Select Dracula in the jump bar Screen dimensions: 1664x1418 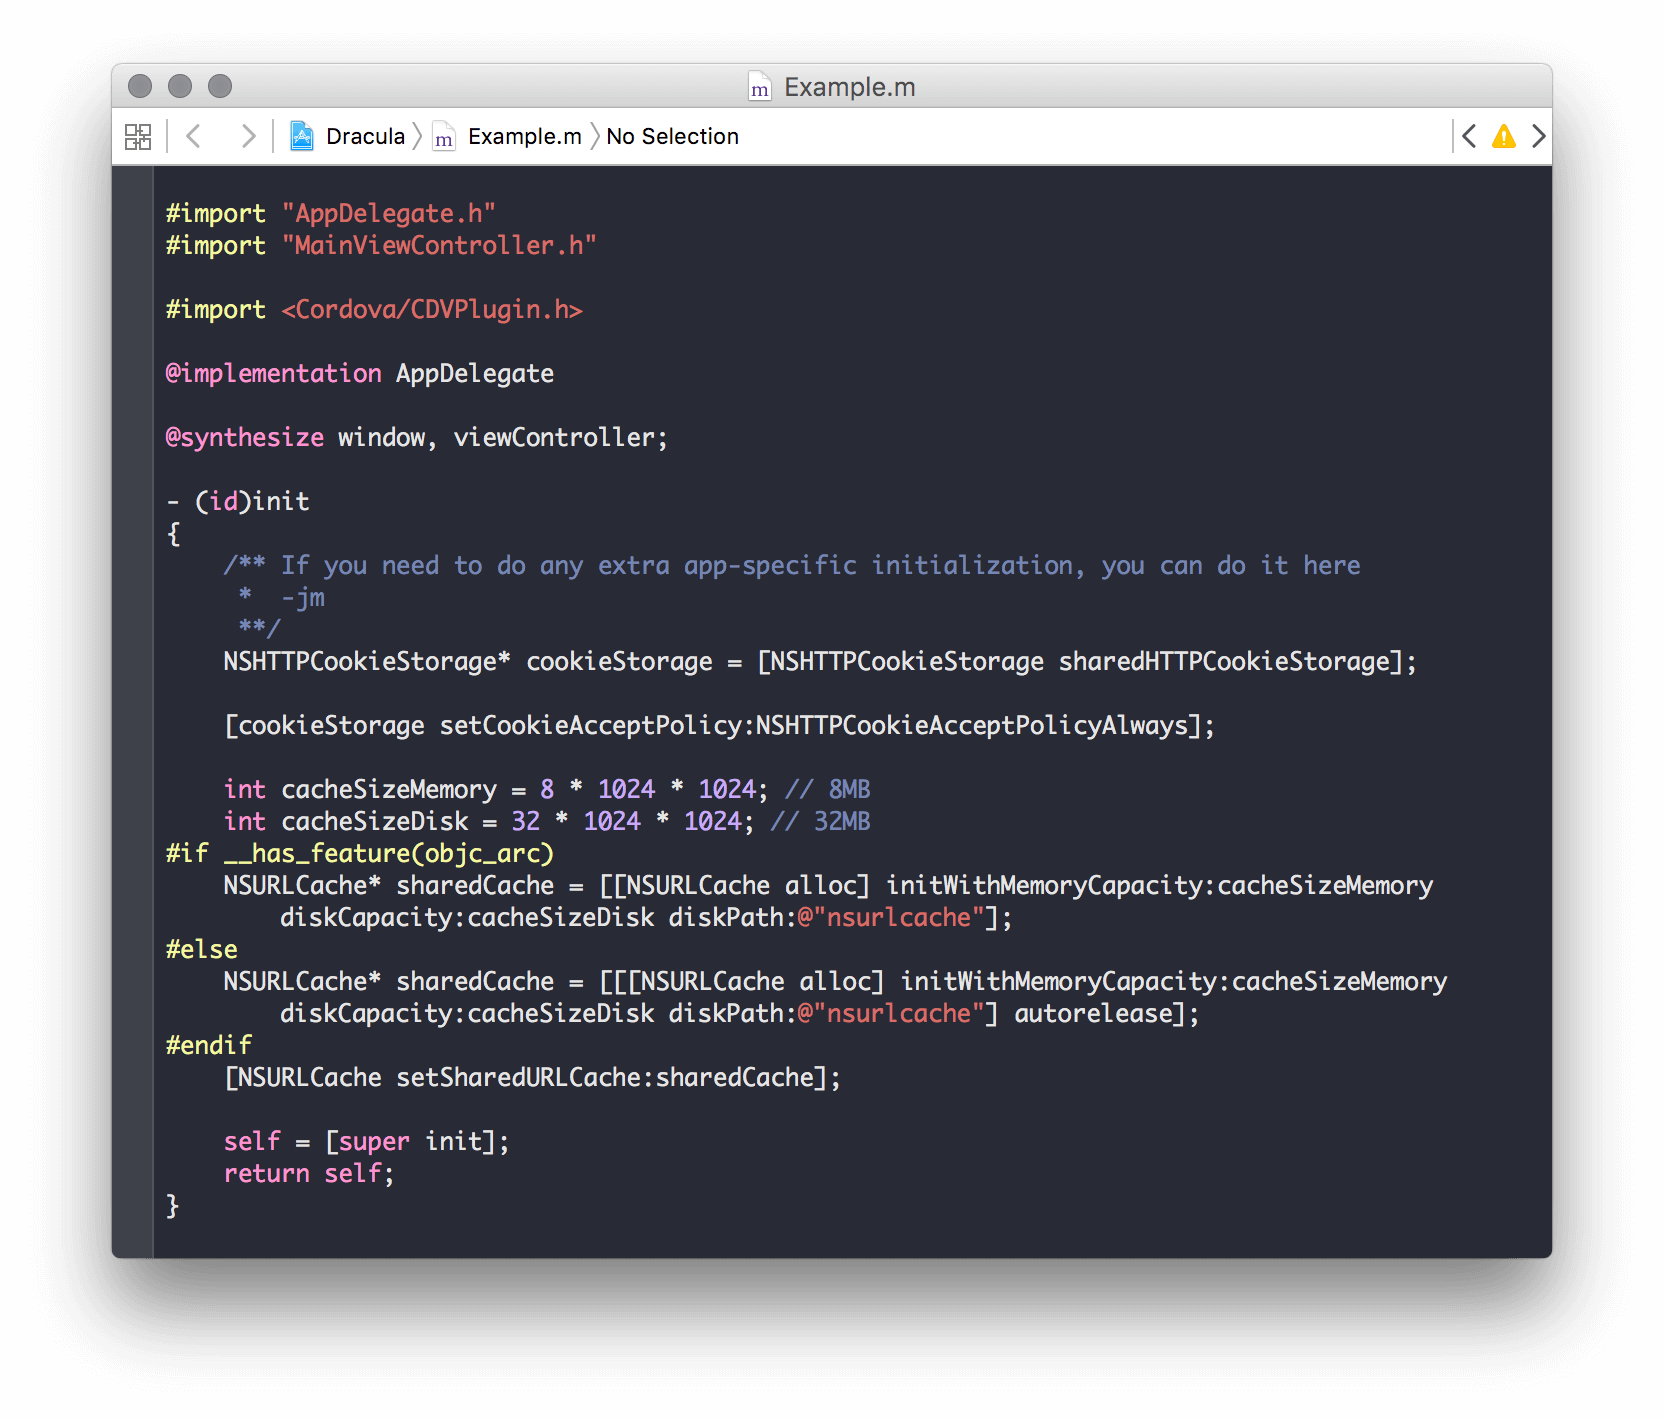coord(366,137)
